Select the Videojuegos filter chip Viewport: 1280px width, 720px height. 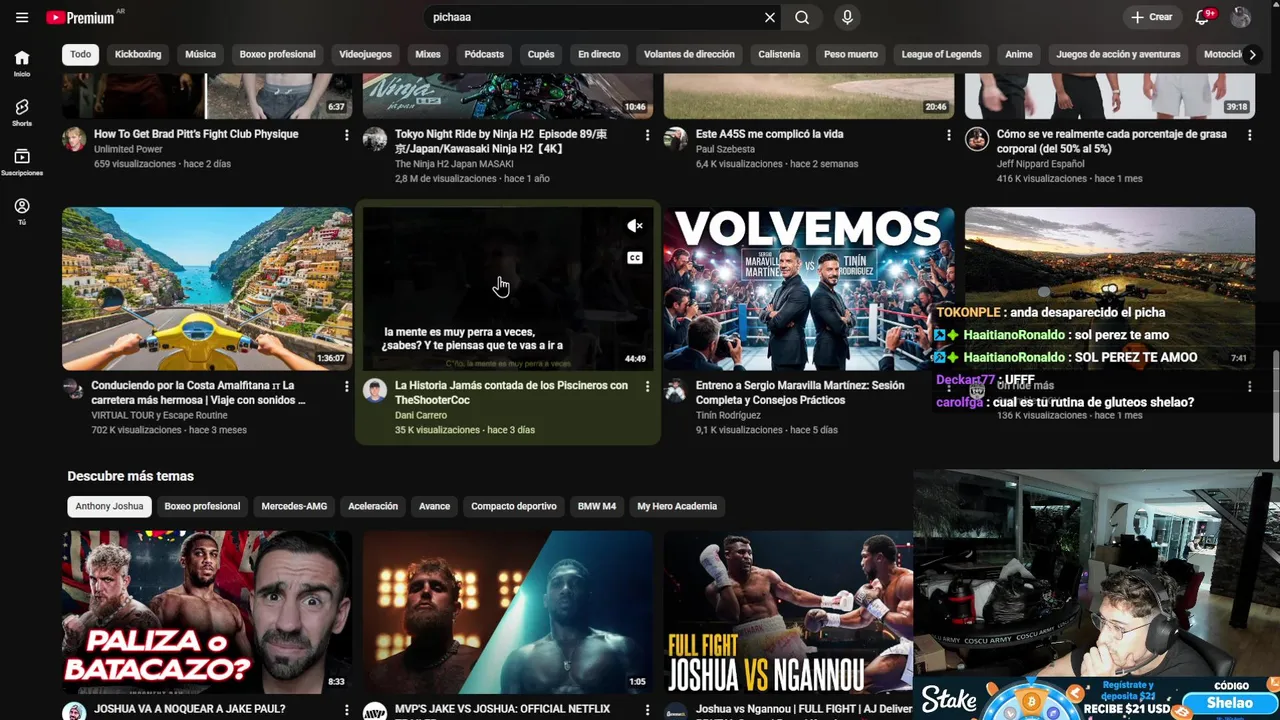(x=365, y=54)
